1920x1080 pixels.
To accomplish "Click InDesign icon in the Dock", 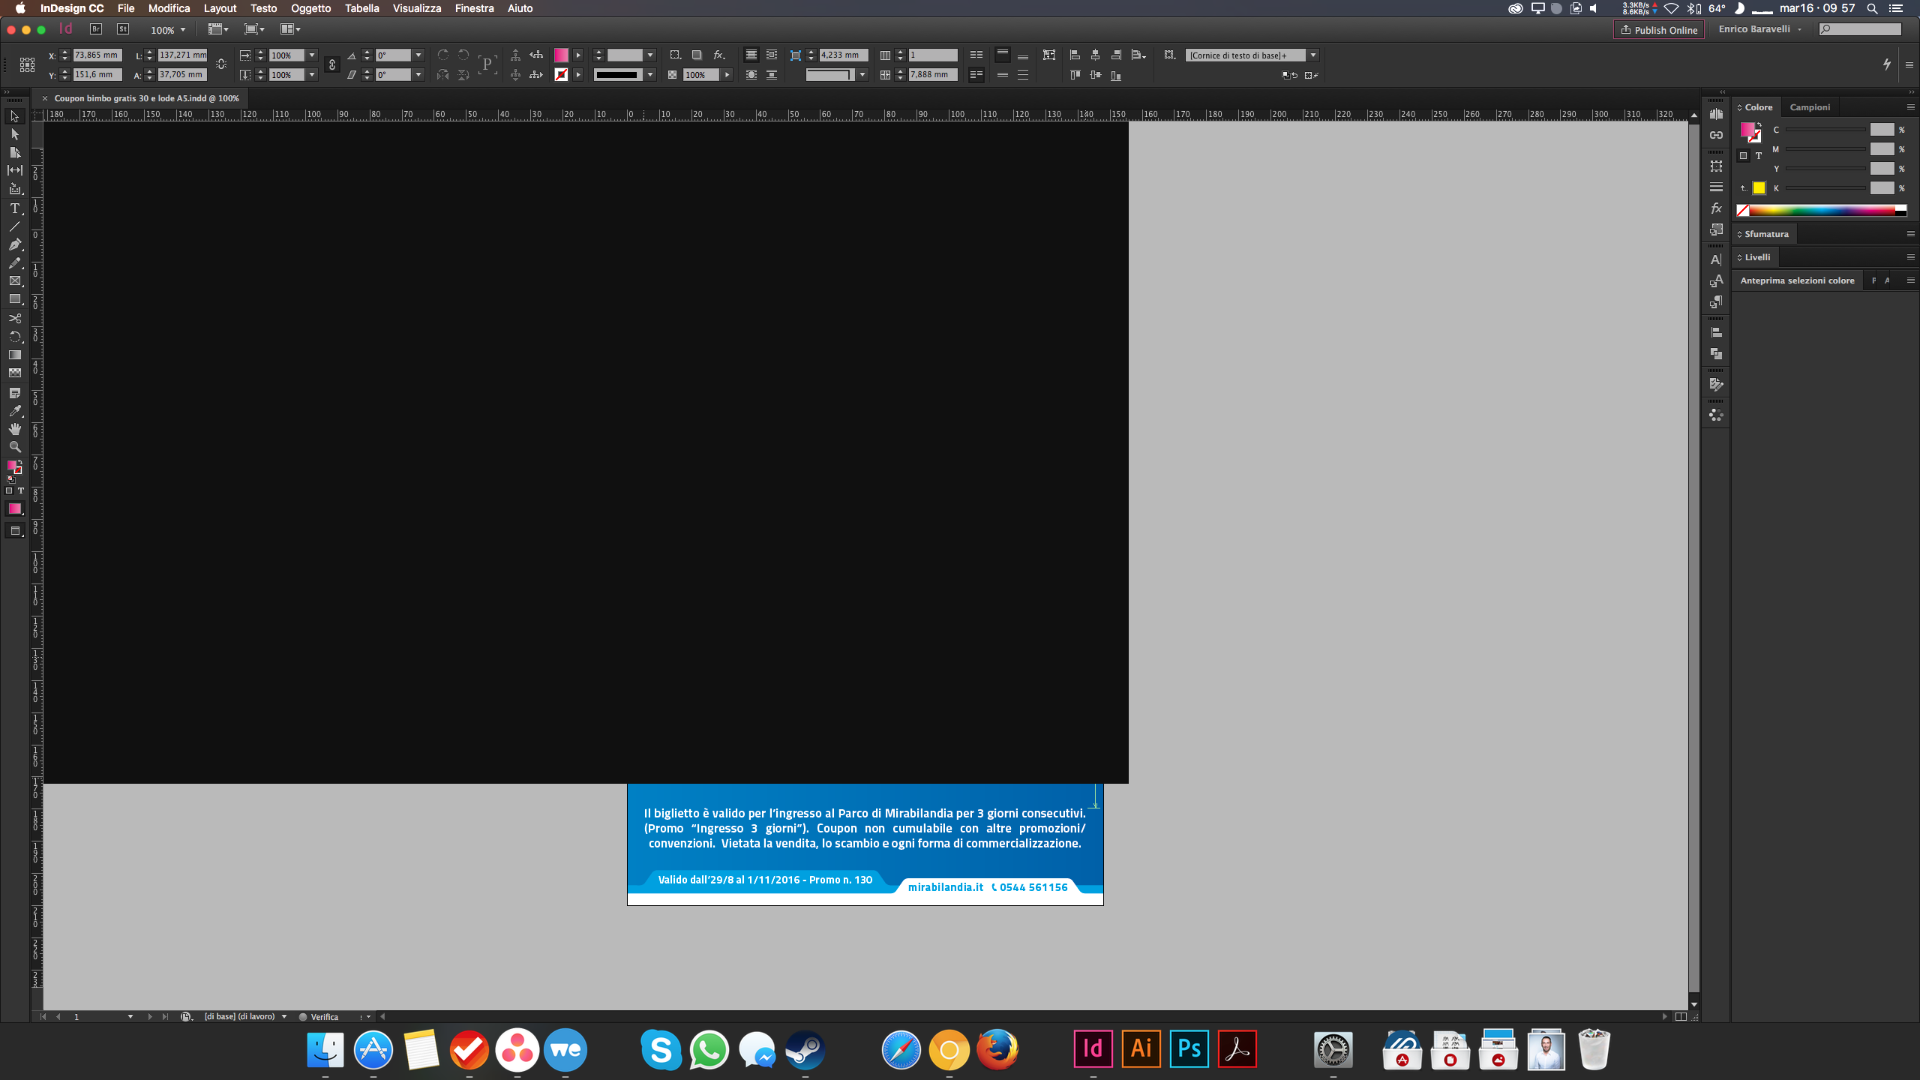I will coord(1092,1048).
